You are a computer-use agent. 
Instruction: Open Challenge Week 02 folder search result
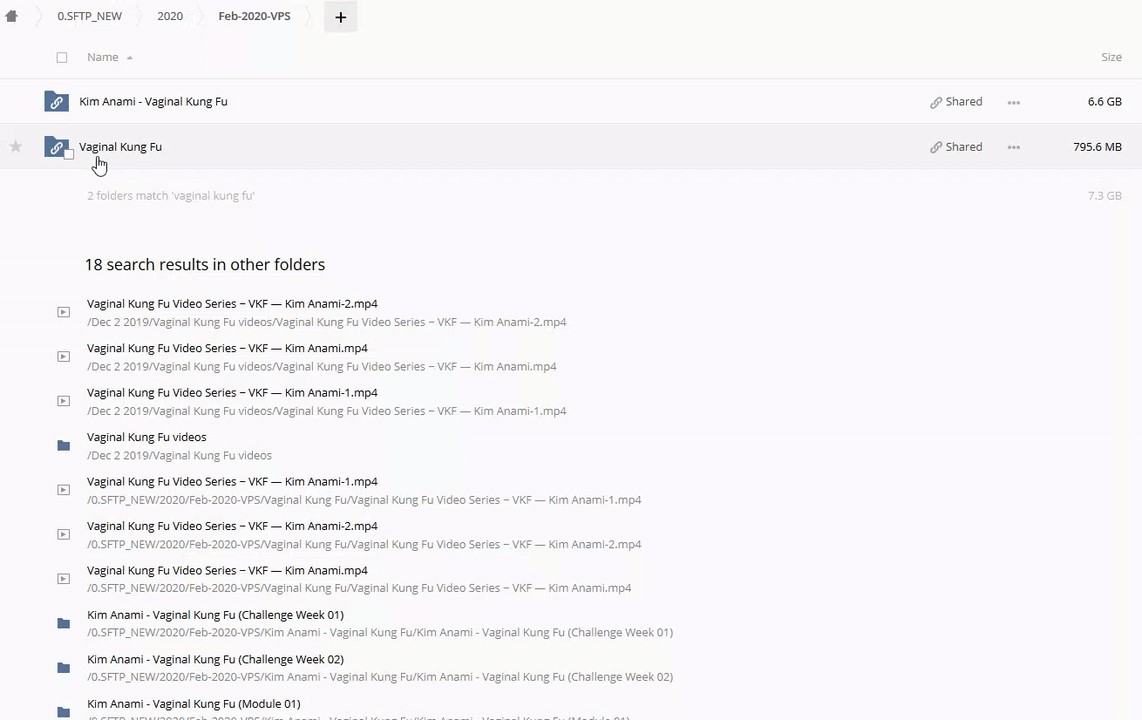[x=215, y=659]
